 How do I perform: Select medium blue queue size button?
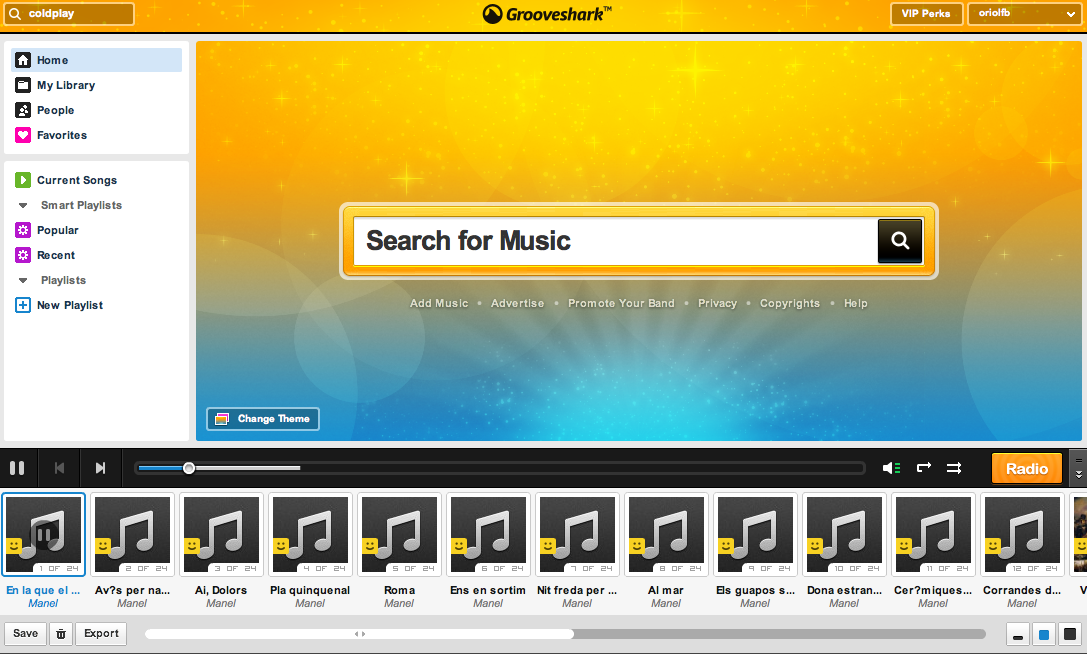(x=1044, y=634)
